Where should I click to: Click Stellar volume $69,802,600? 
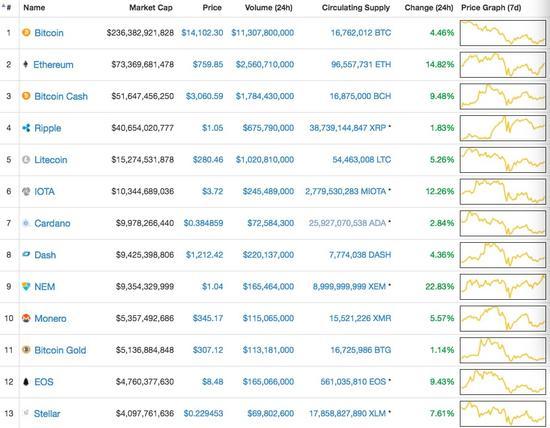(x=271, y=414)
